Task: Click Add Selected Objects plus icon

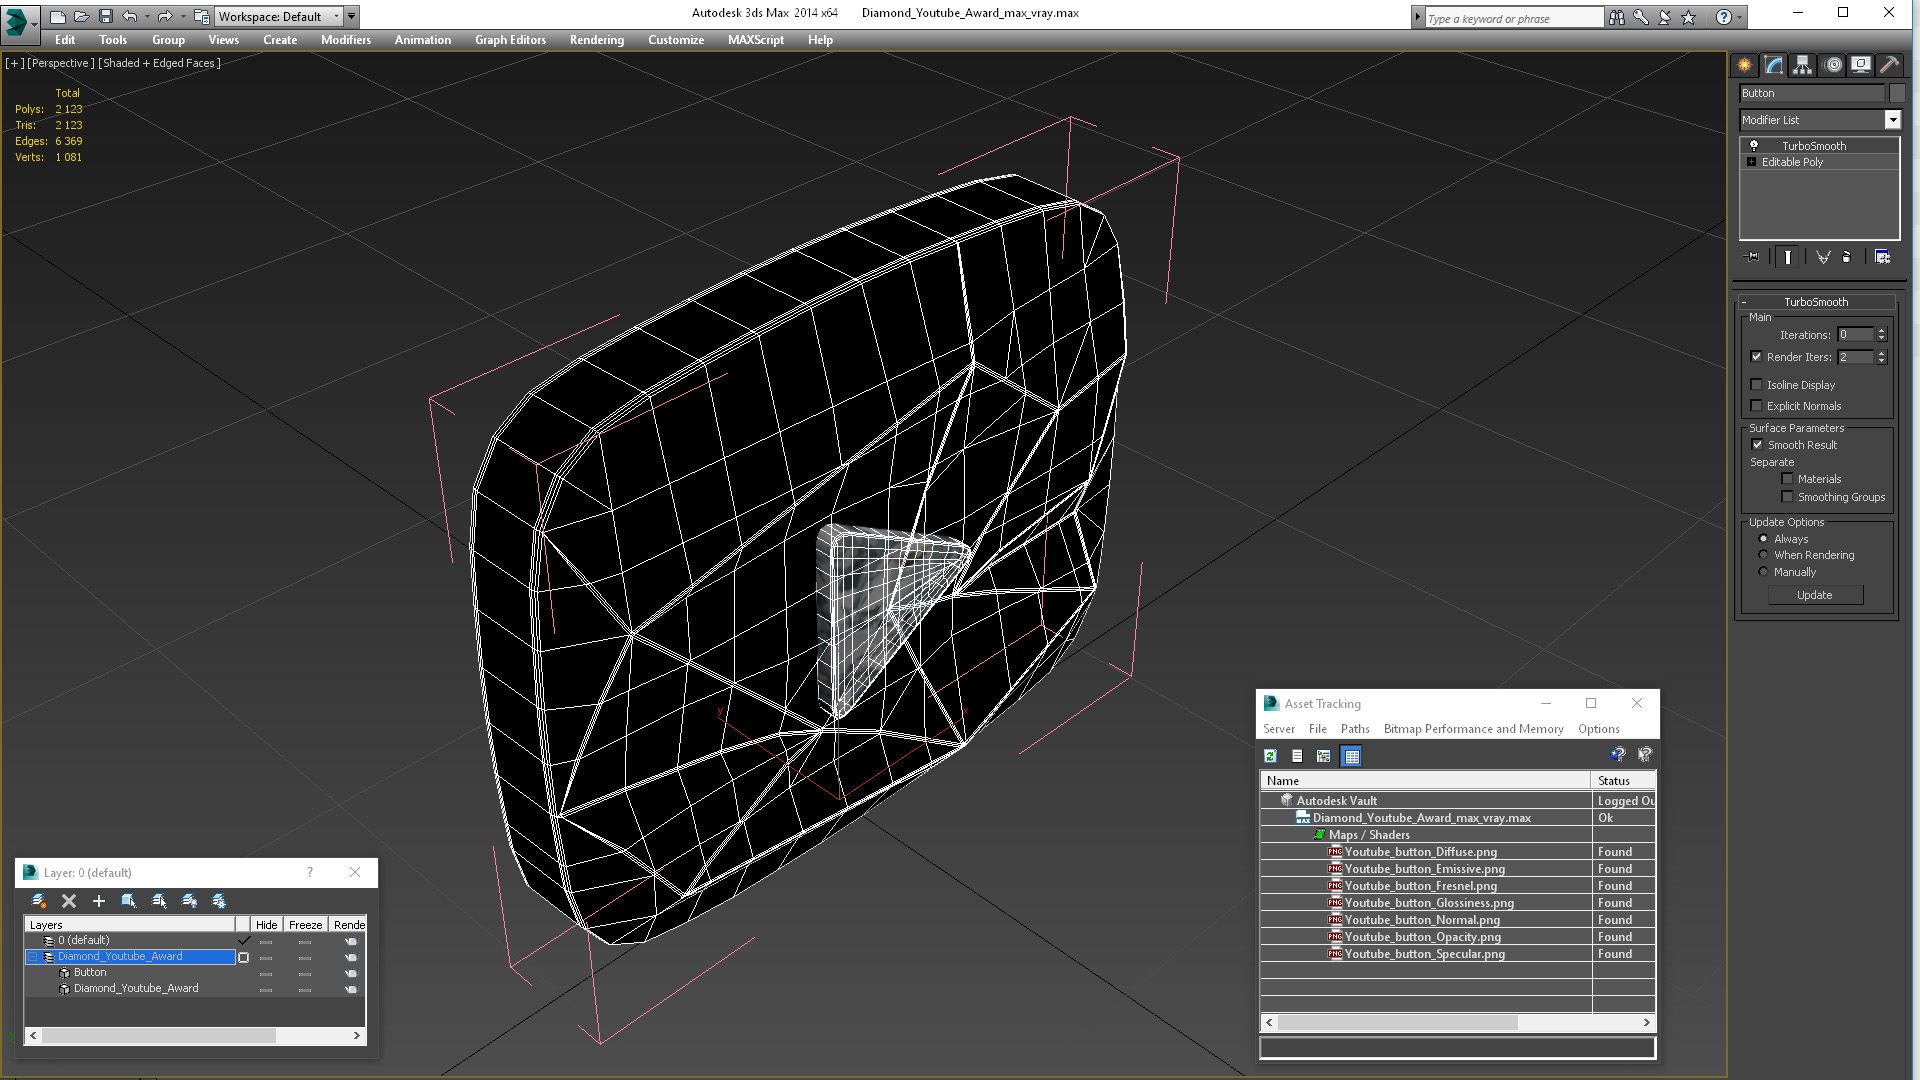Action: tap(99, 901)
